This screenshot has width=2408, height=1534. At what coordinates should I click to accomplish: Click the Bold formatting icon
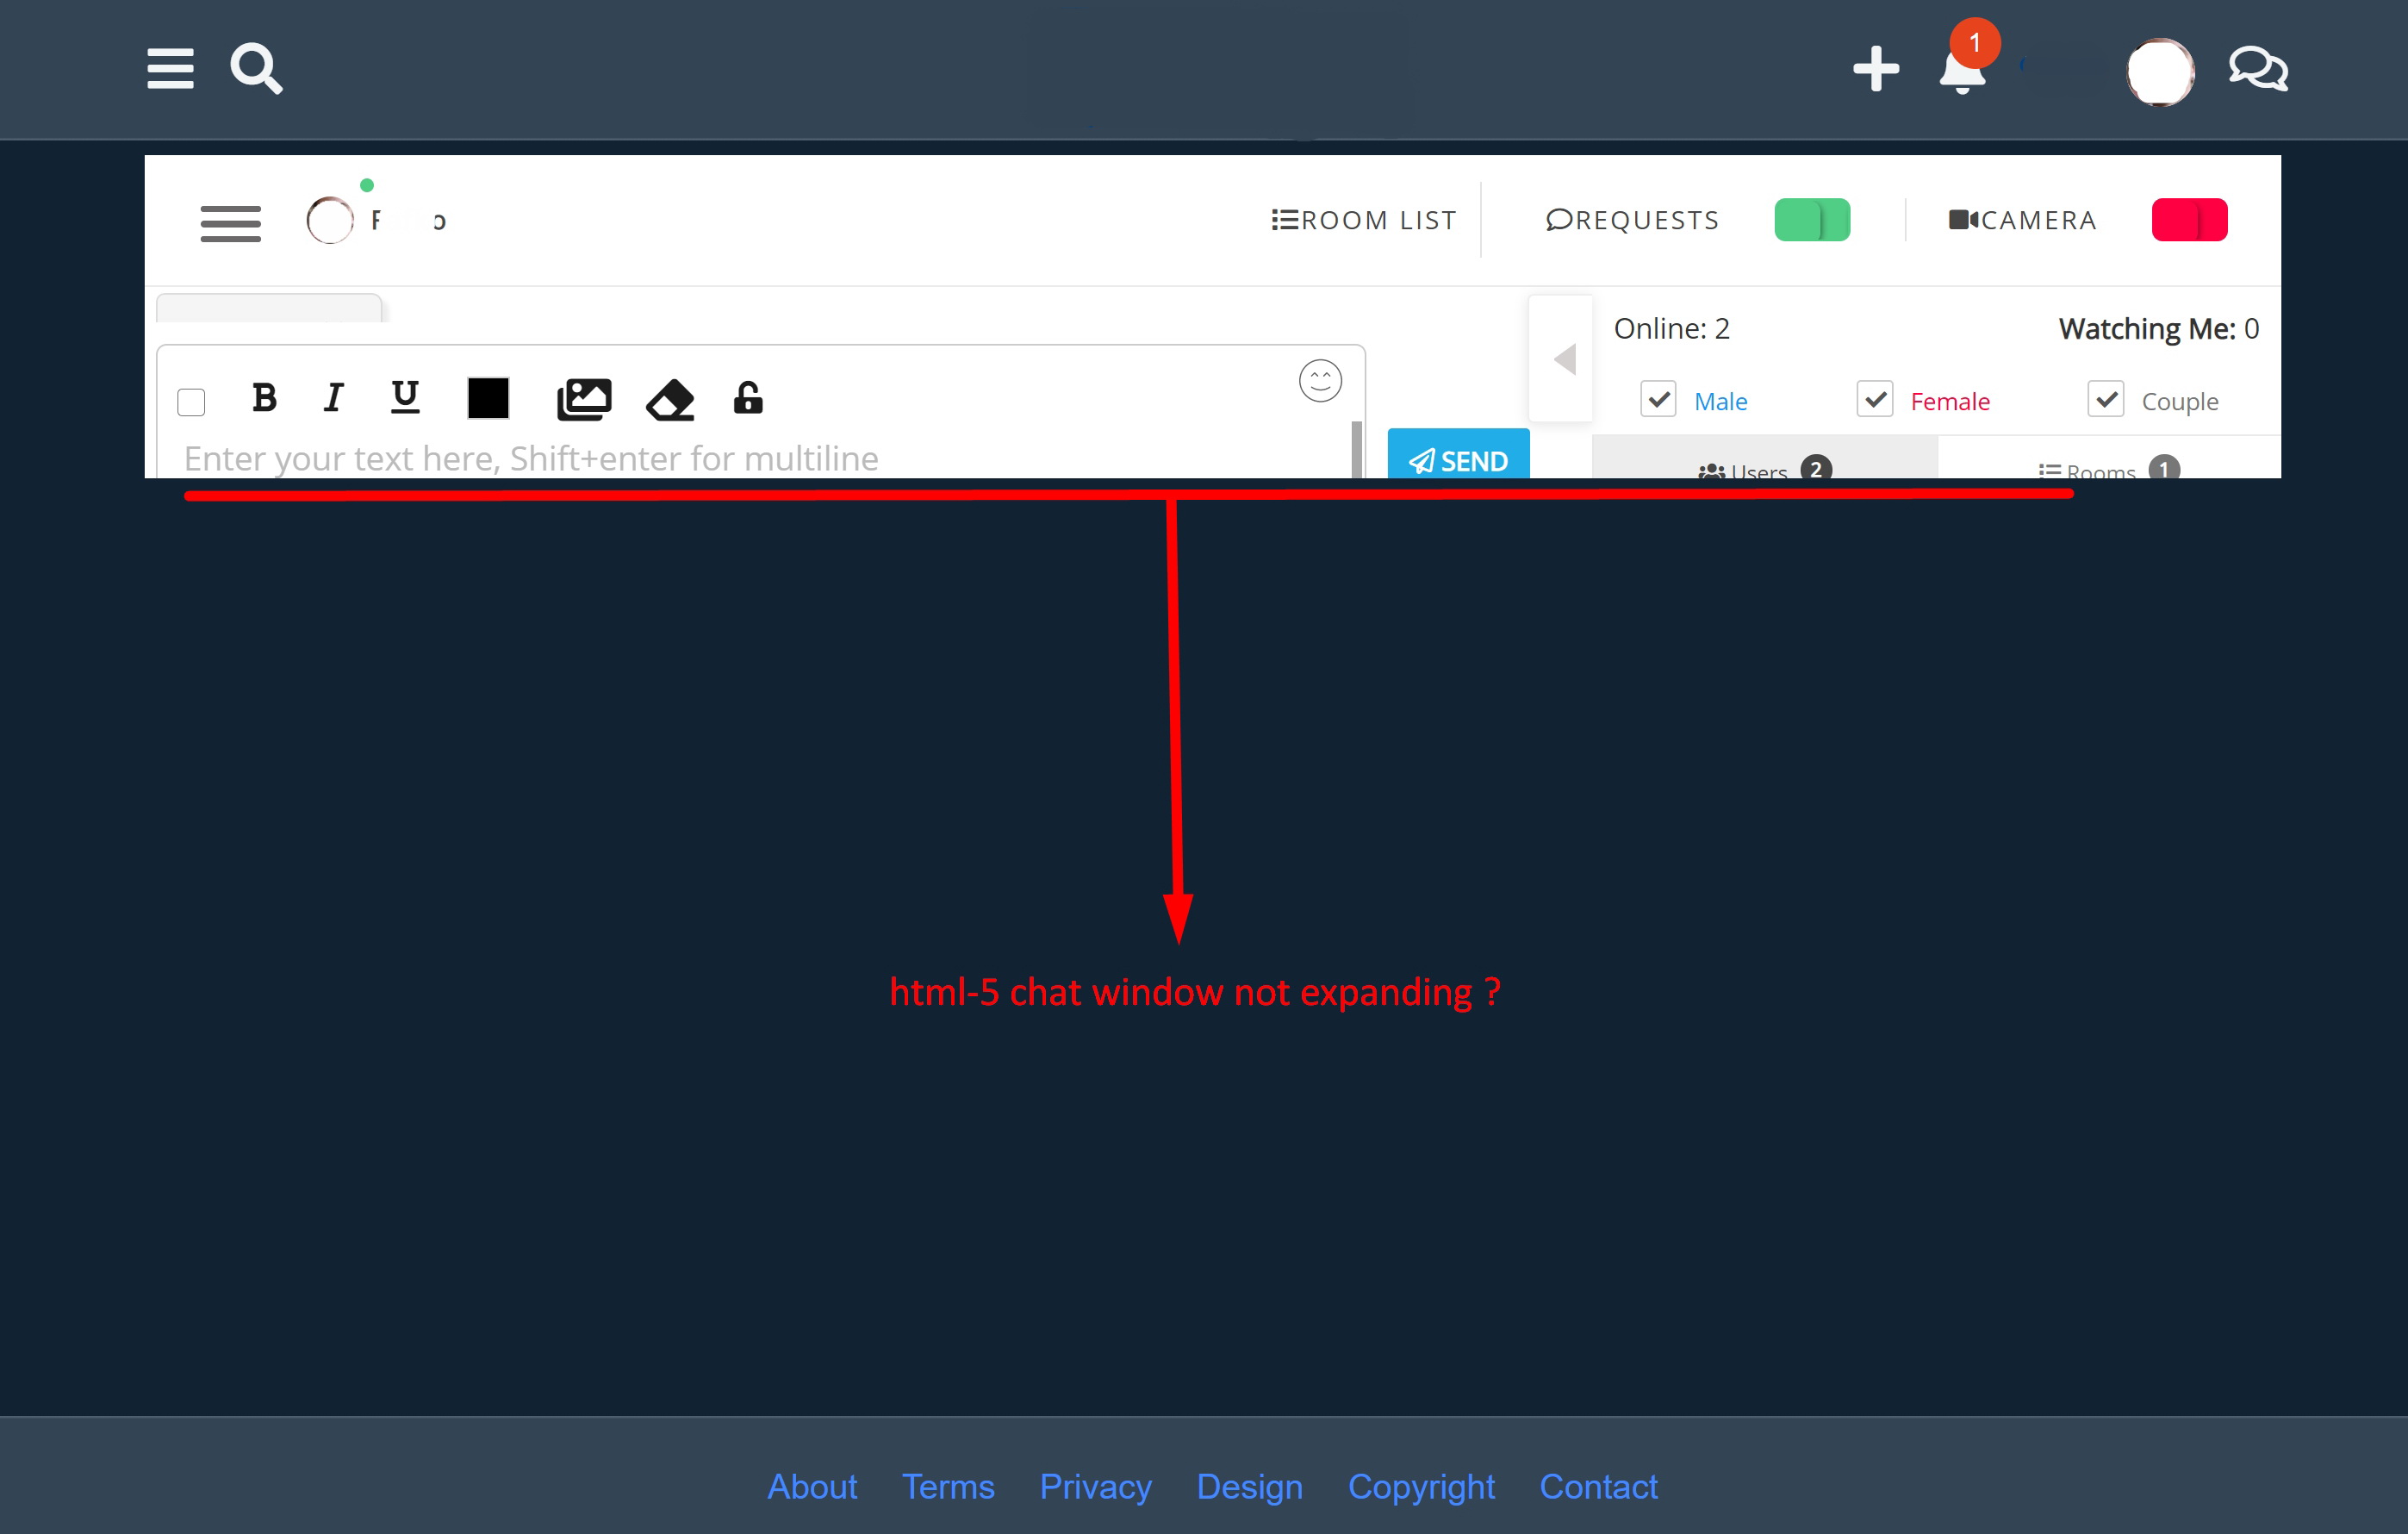click(x=264, y=398)
